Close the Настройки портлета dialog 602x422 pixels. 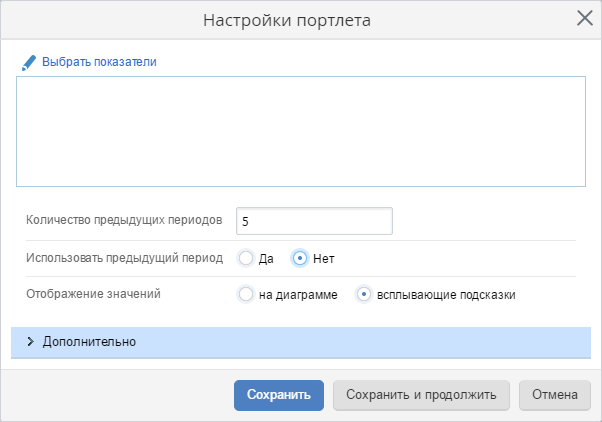585,17
